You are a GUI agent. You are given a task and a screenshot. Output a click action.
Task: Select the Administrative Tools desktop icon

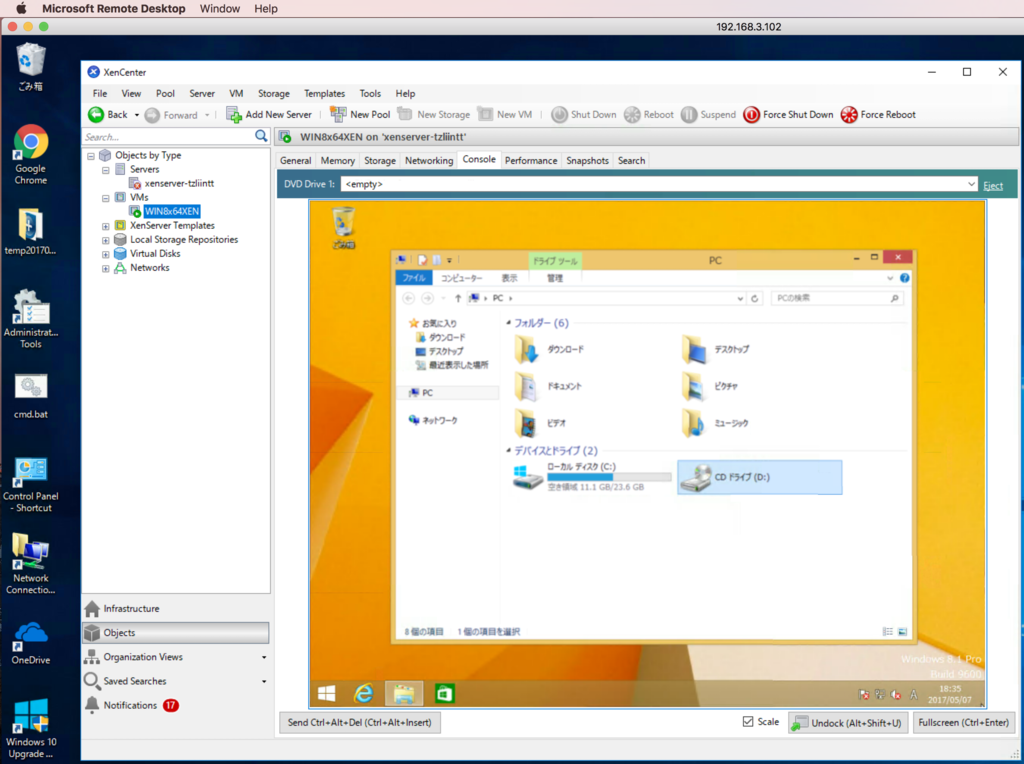pos(31,319)
